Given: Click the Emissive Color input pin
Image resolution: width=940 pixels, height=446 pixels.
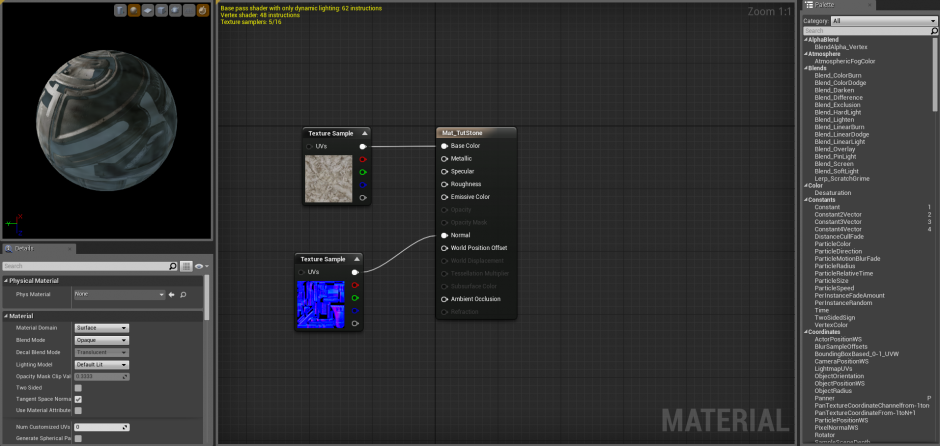Looking at the screenshot, I should 444,197.
